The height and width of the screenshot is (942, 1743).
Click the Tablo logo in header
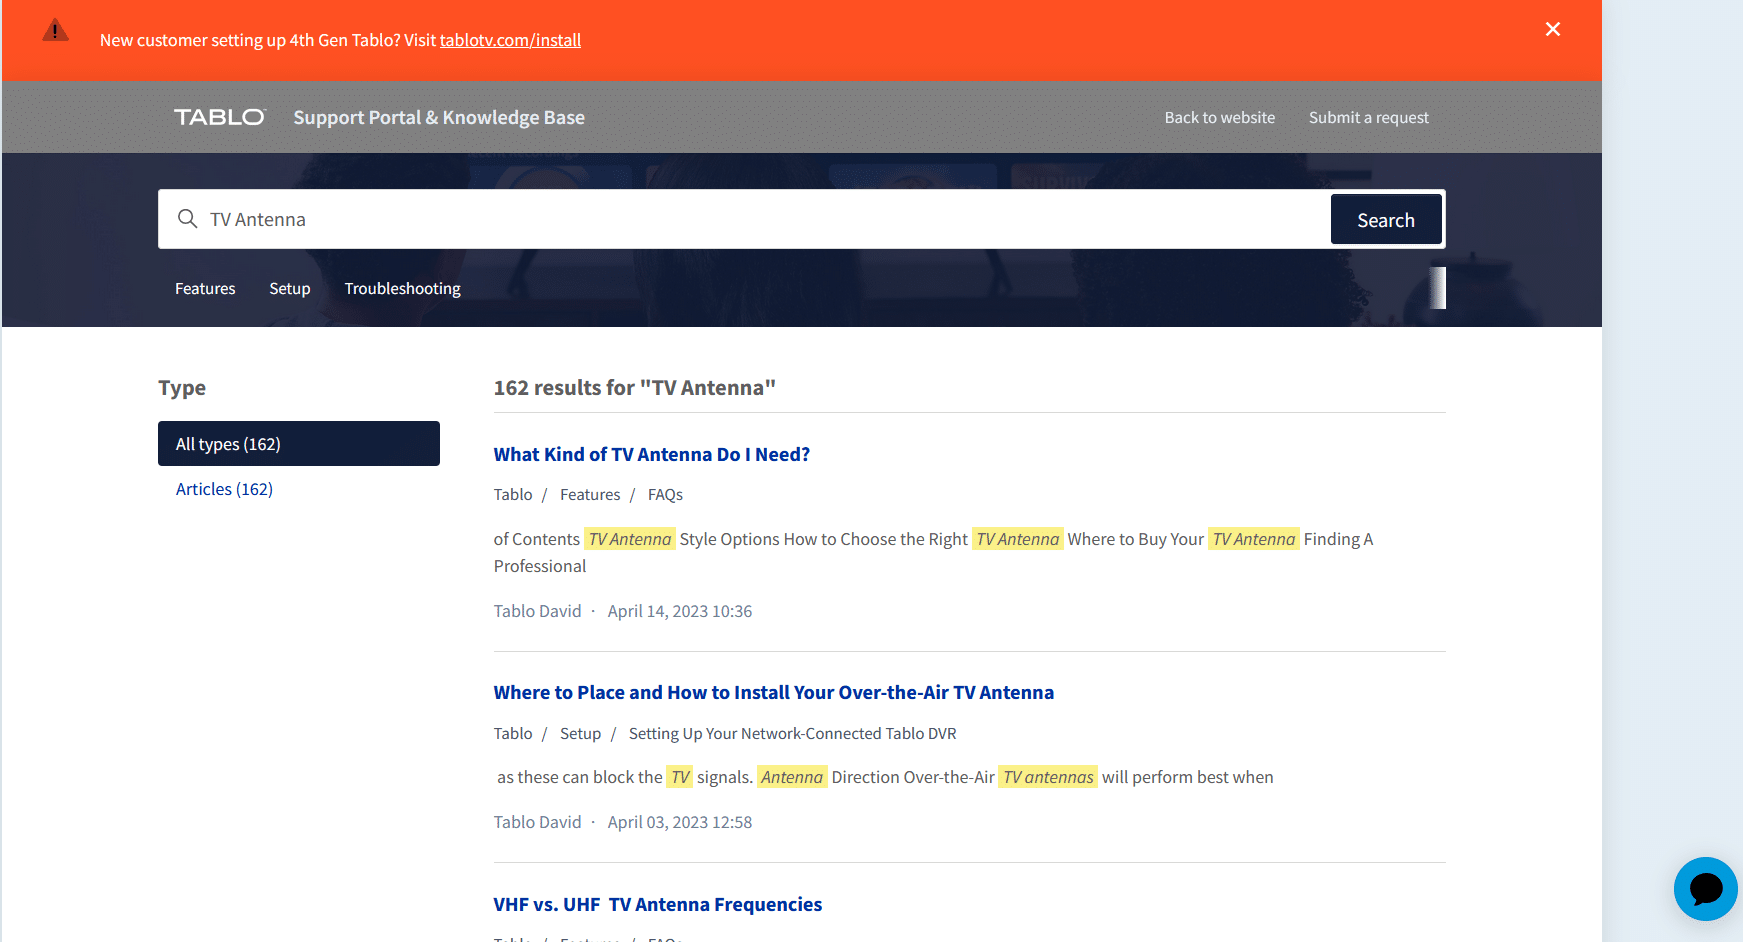[220, 117]
